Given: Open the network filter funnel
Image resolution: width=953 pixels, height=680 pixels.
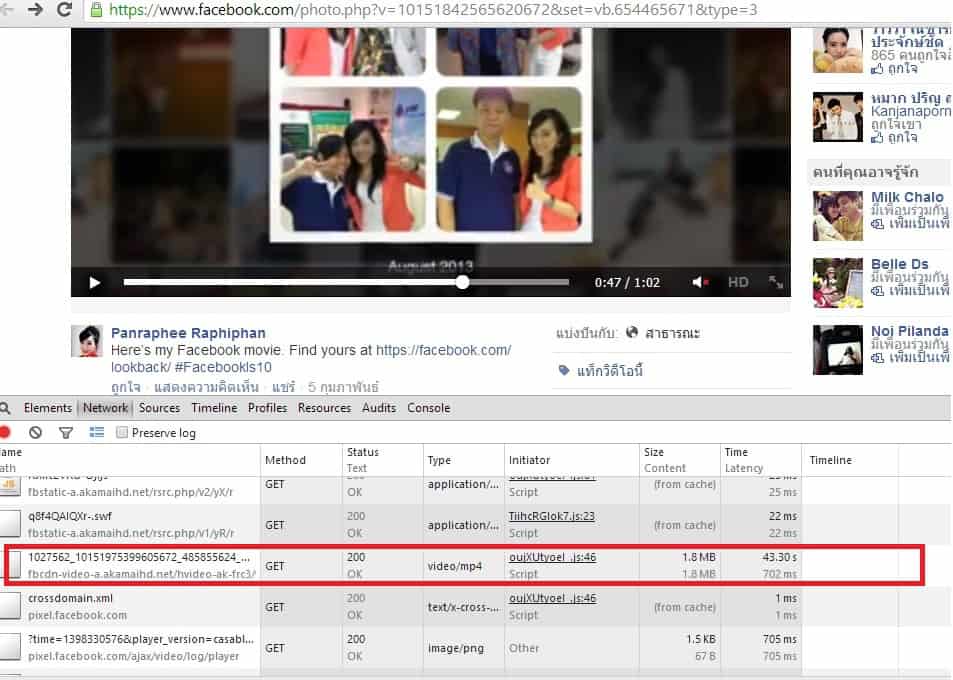Looking at the screenshot, I should [66, 433].
